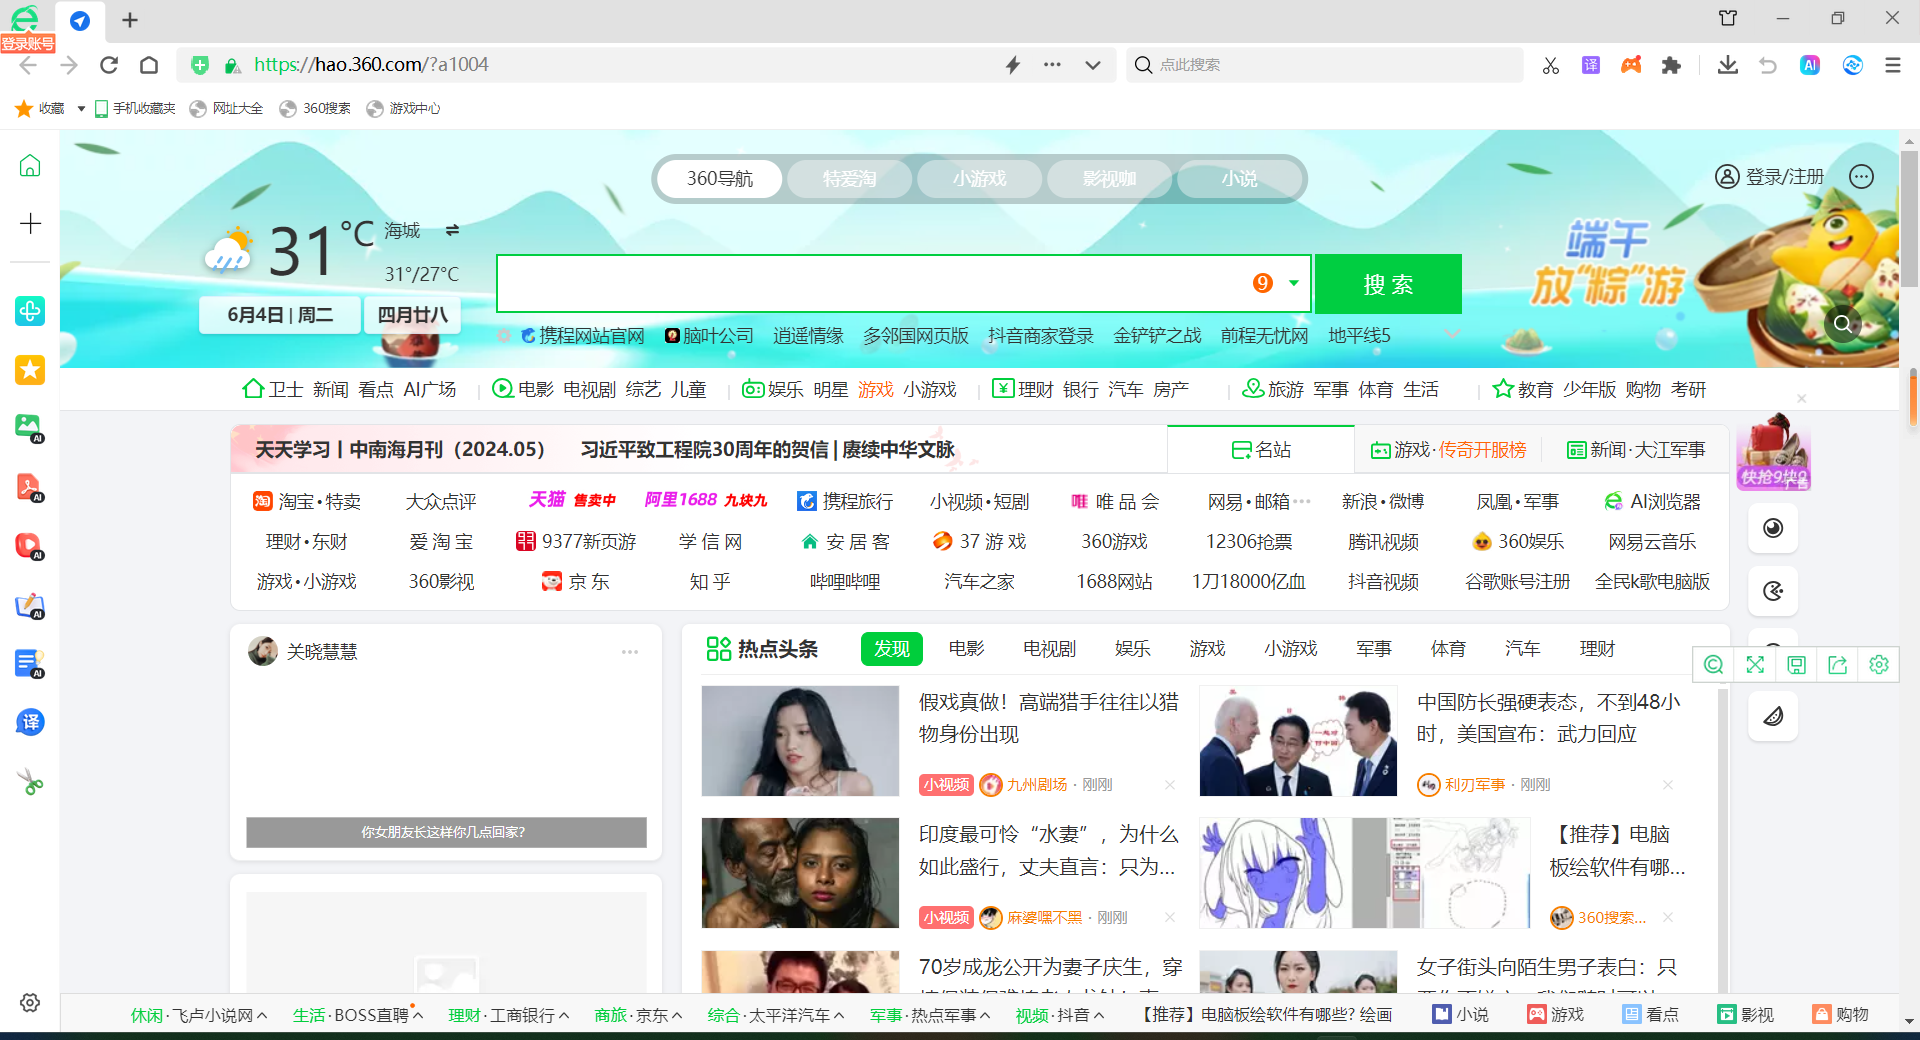Switch to the 影视咖 tab
Screen dimensions: 1920x1040
click(x=1109, y=179)
